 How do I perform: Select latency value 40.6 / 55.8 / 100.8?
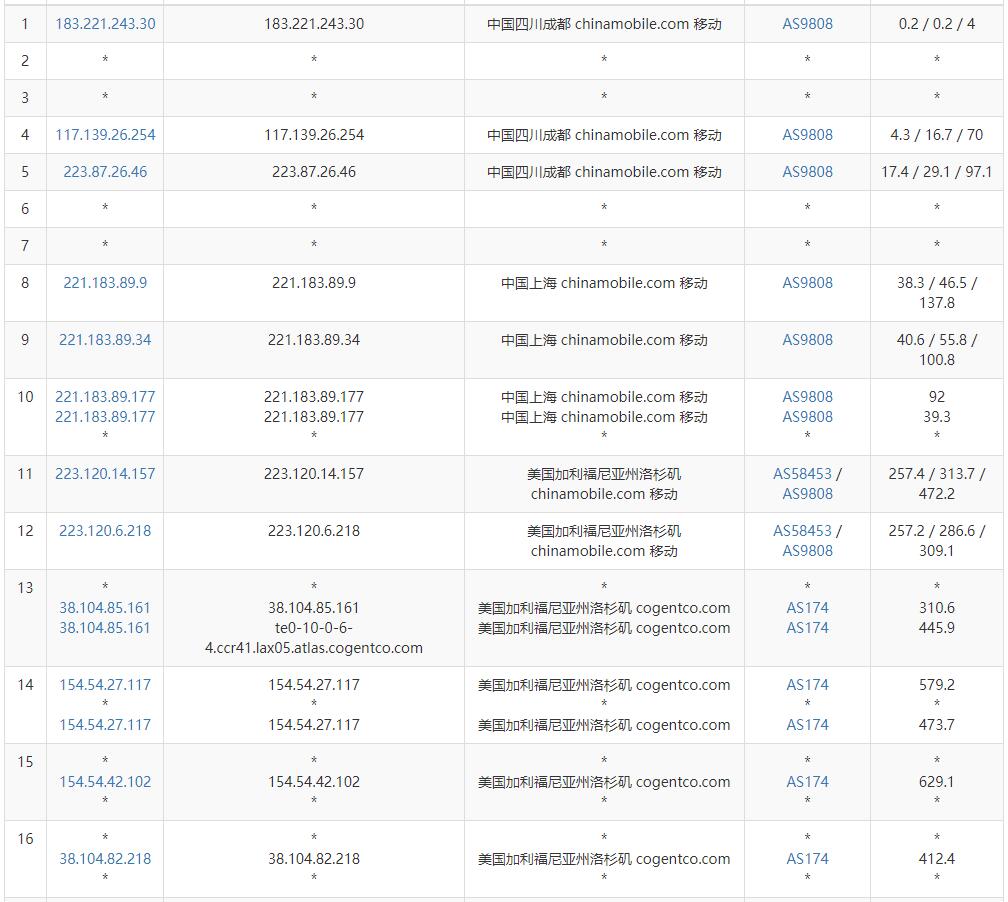coord(937,350)
